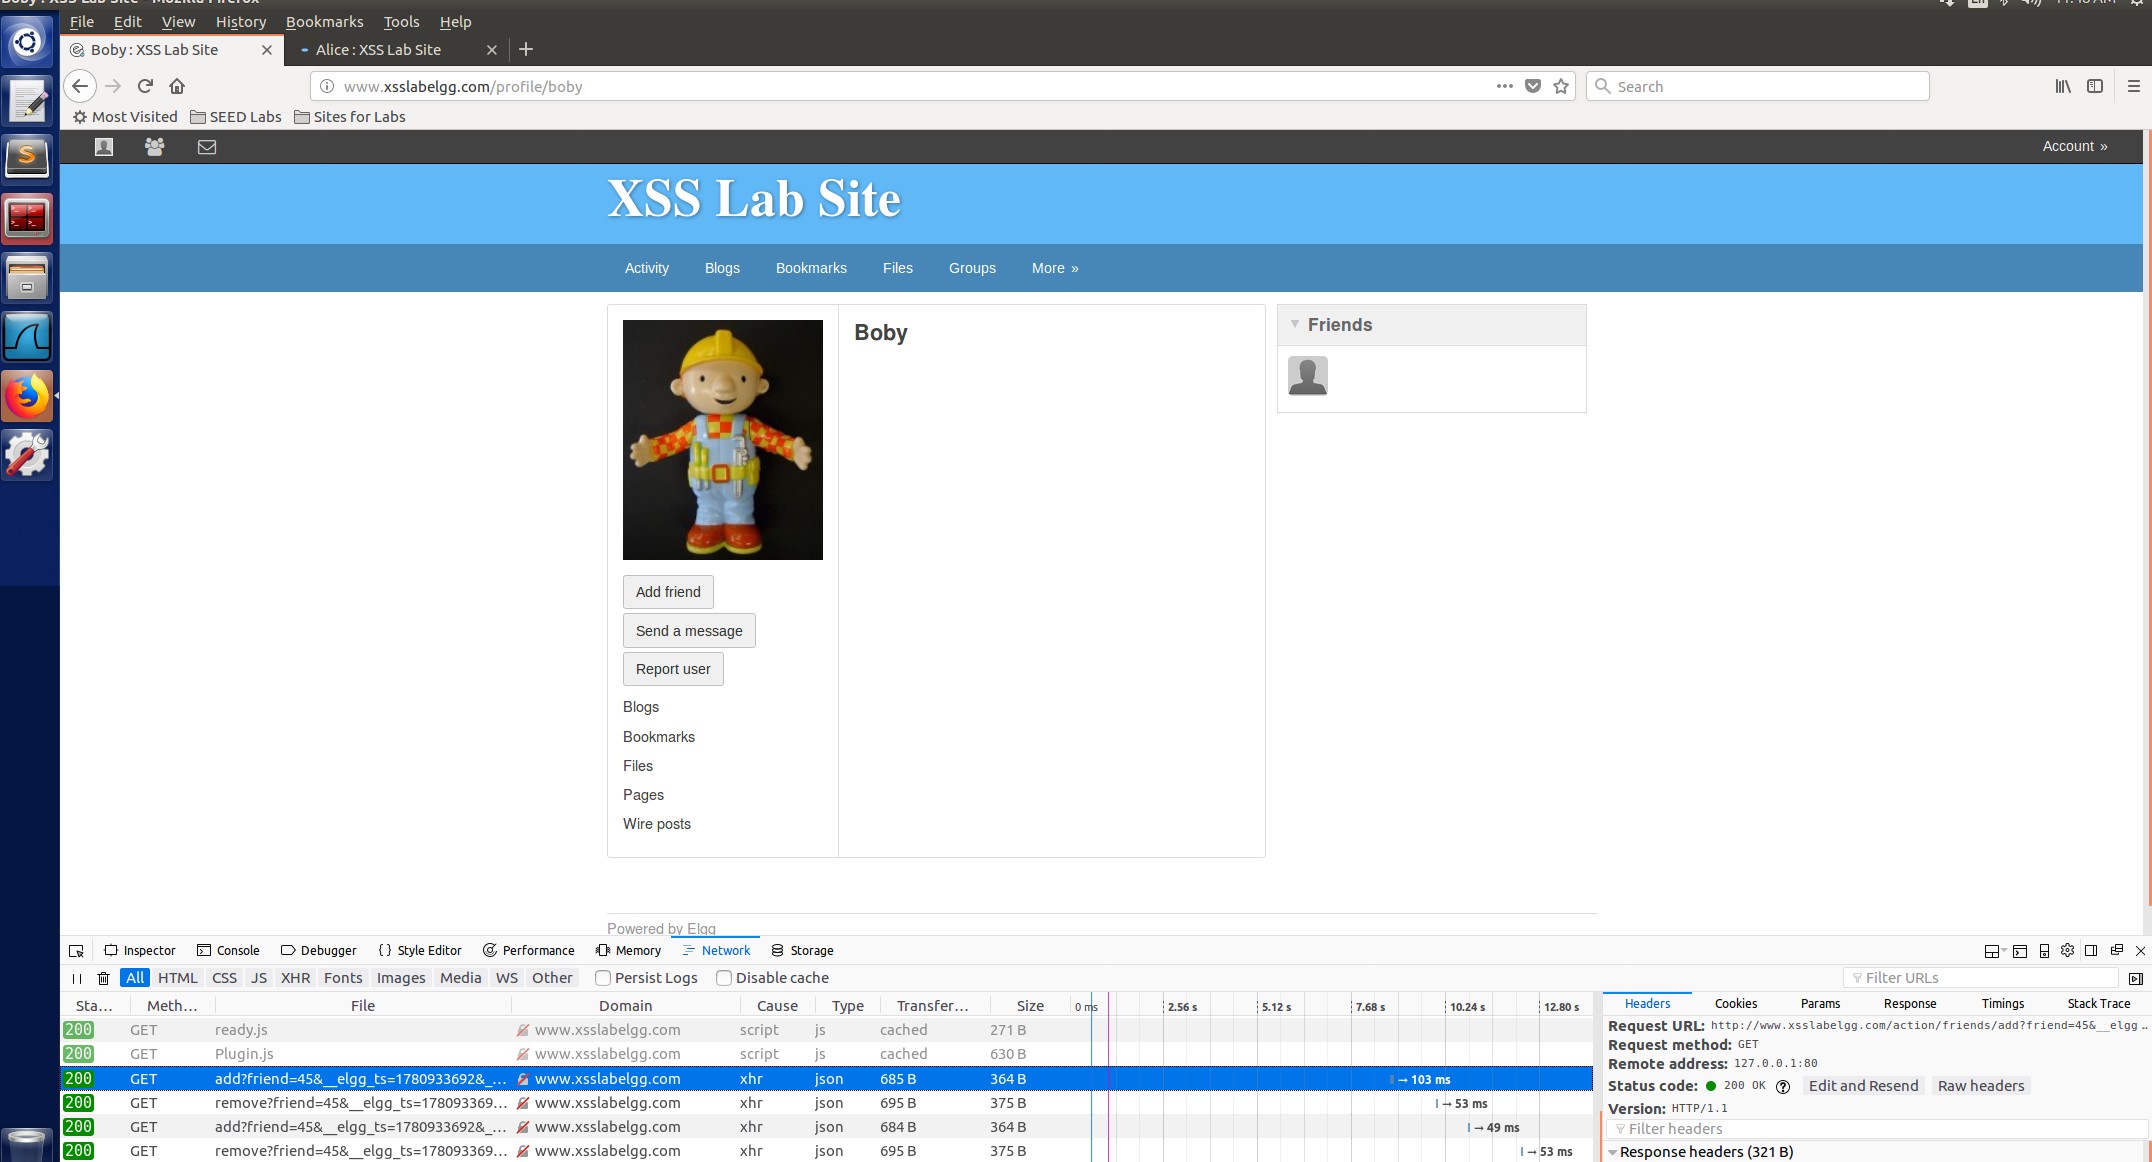Screen dimensions: 2152x1162
Task: Toggle the sidebars icon
Action: (2095, 86)
